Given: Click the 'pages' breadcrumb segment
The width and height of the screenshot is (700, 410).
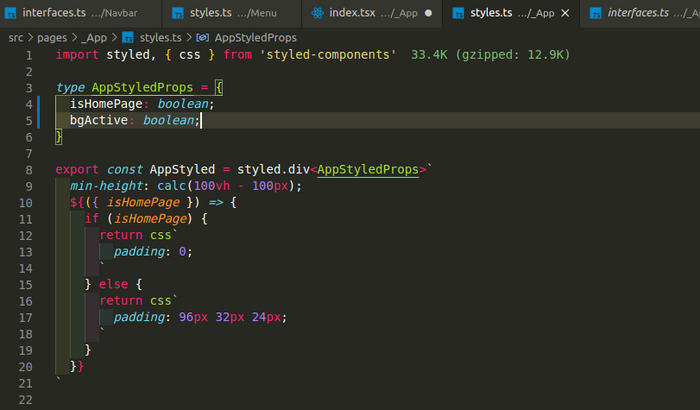Looking at the screenshot, I should click(52, 38).
